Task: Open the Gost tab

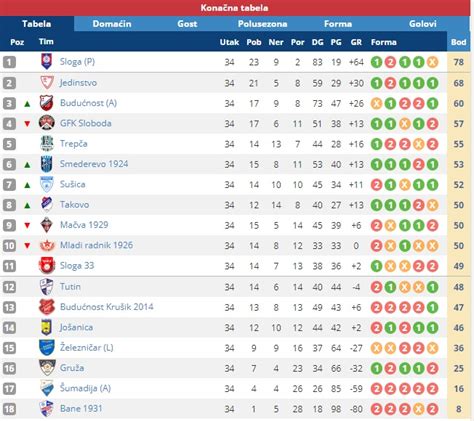Action: point(187,24)
